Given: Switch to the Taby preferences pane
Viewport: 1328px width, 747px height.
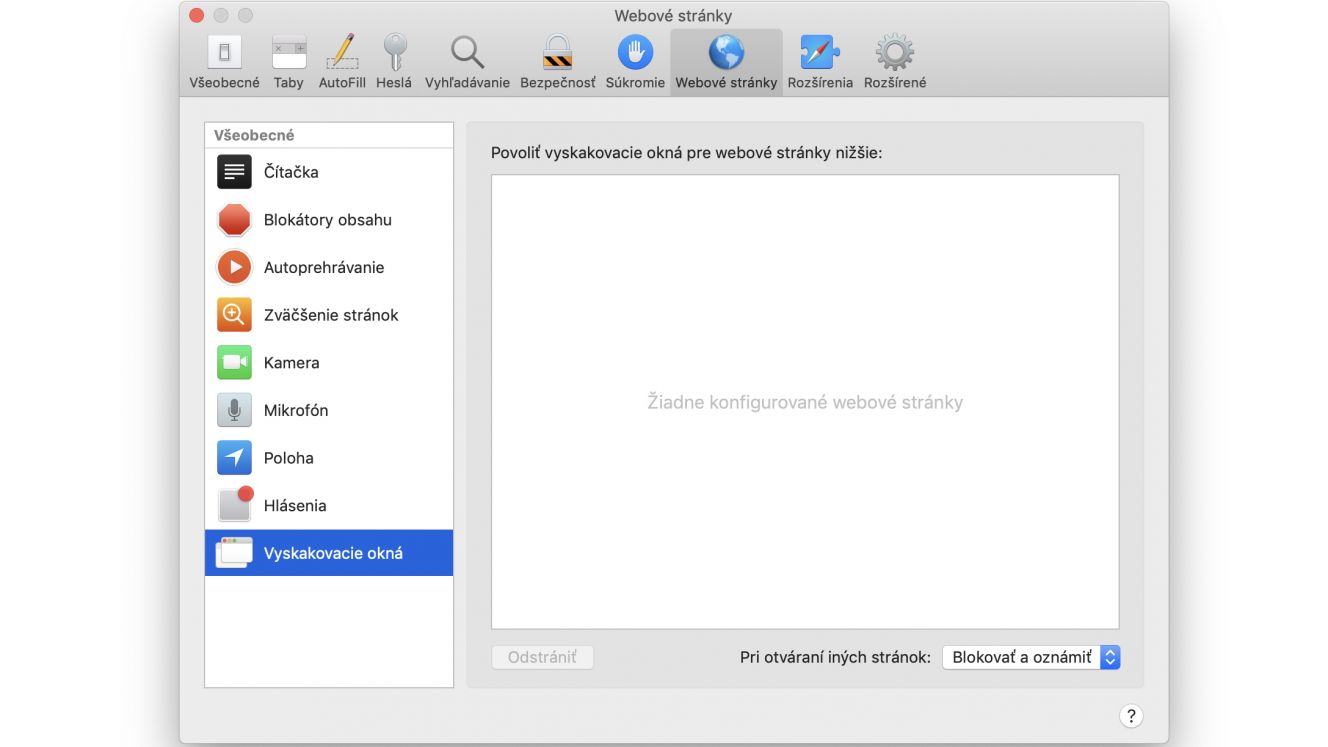Looking at the screenshot, I should [x=289, y=62].
